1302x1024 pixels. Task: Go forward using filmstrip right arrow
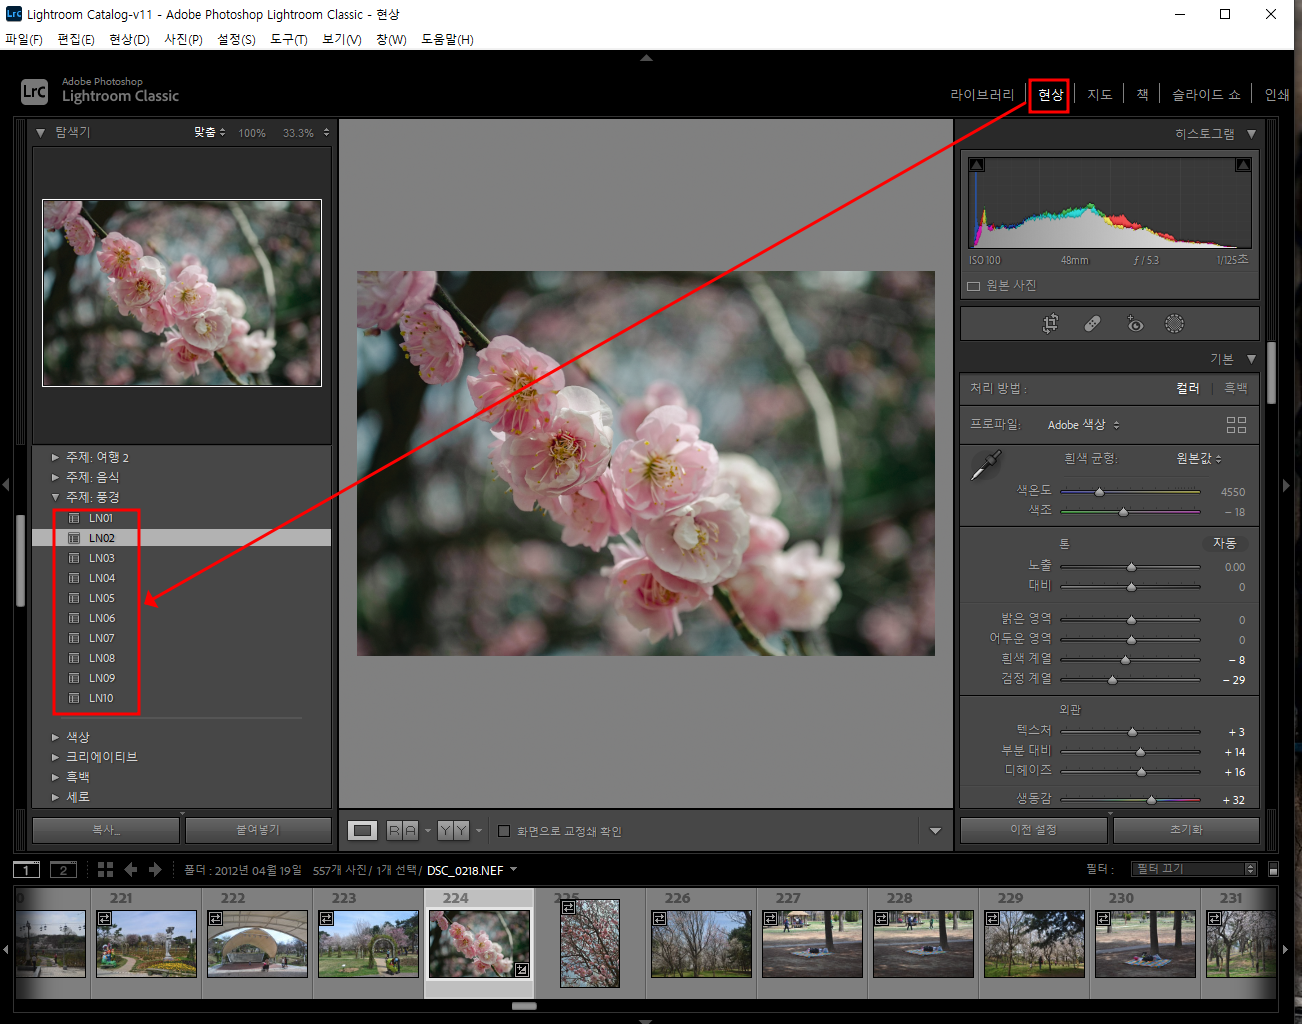click(x=155, y=870)
